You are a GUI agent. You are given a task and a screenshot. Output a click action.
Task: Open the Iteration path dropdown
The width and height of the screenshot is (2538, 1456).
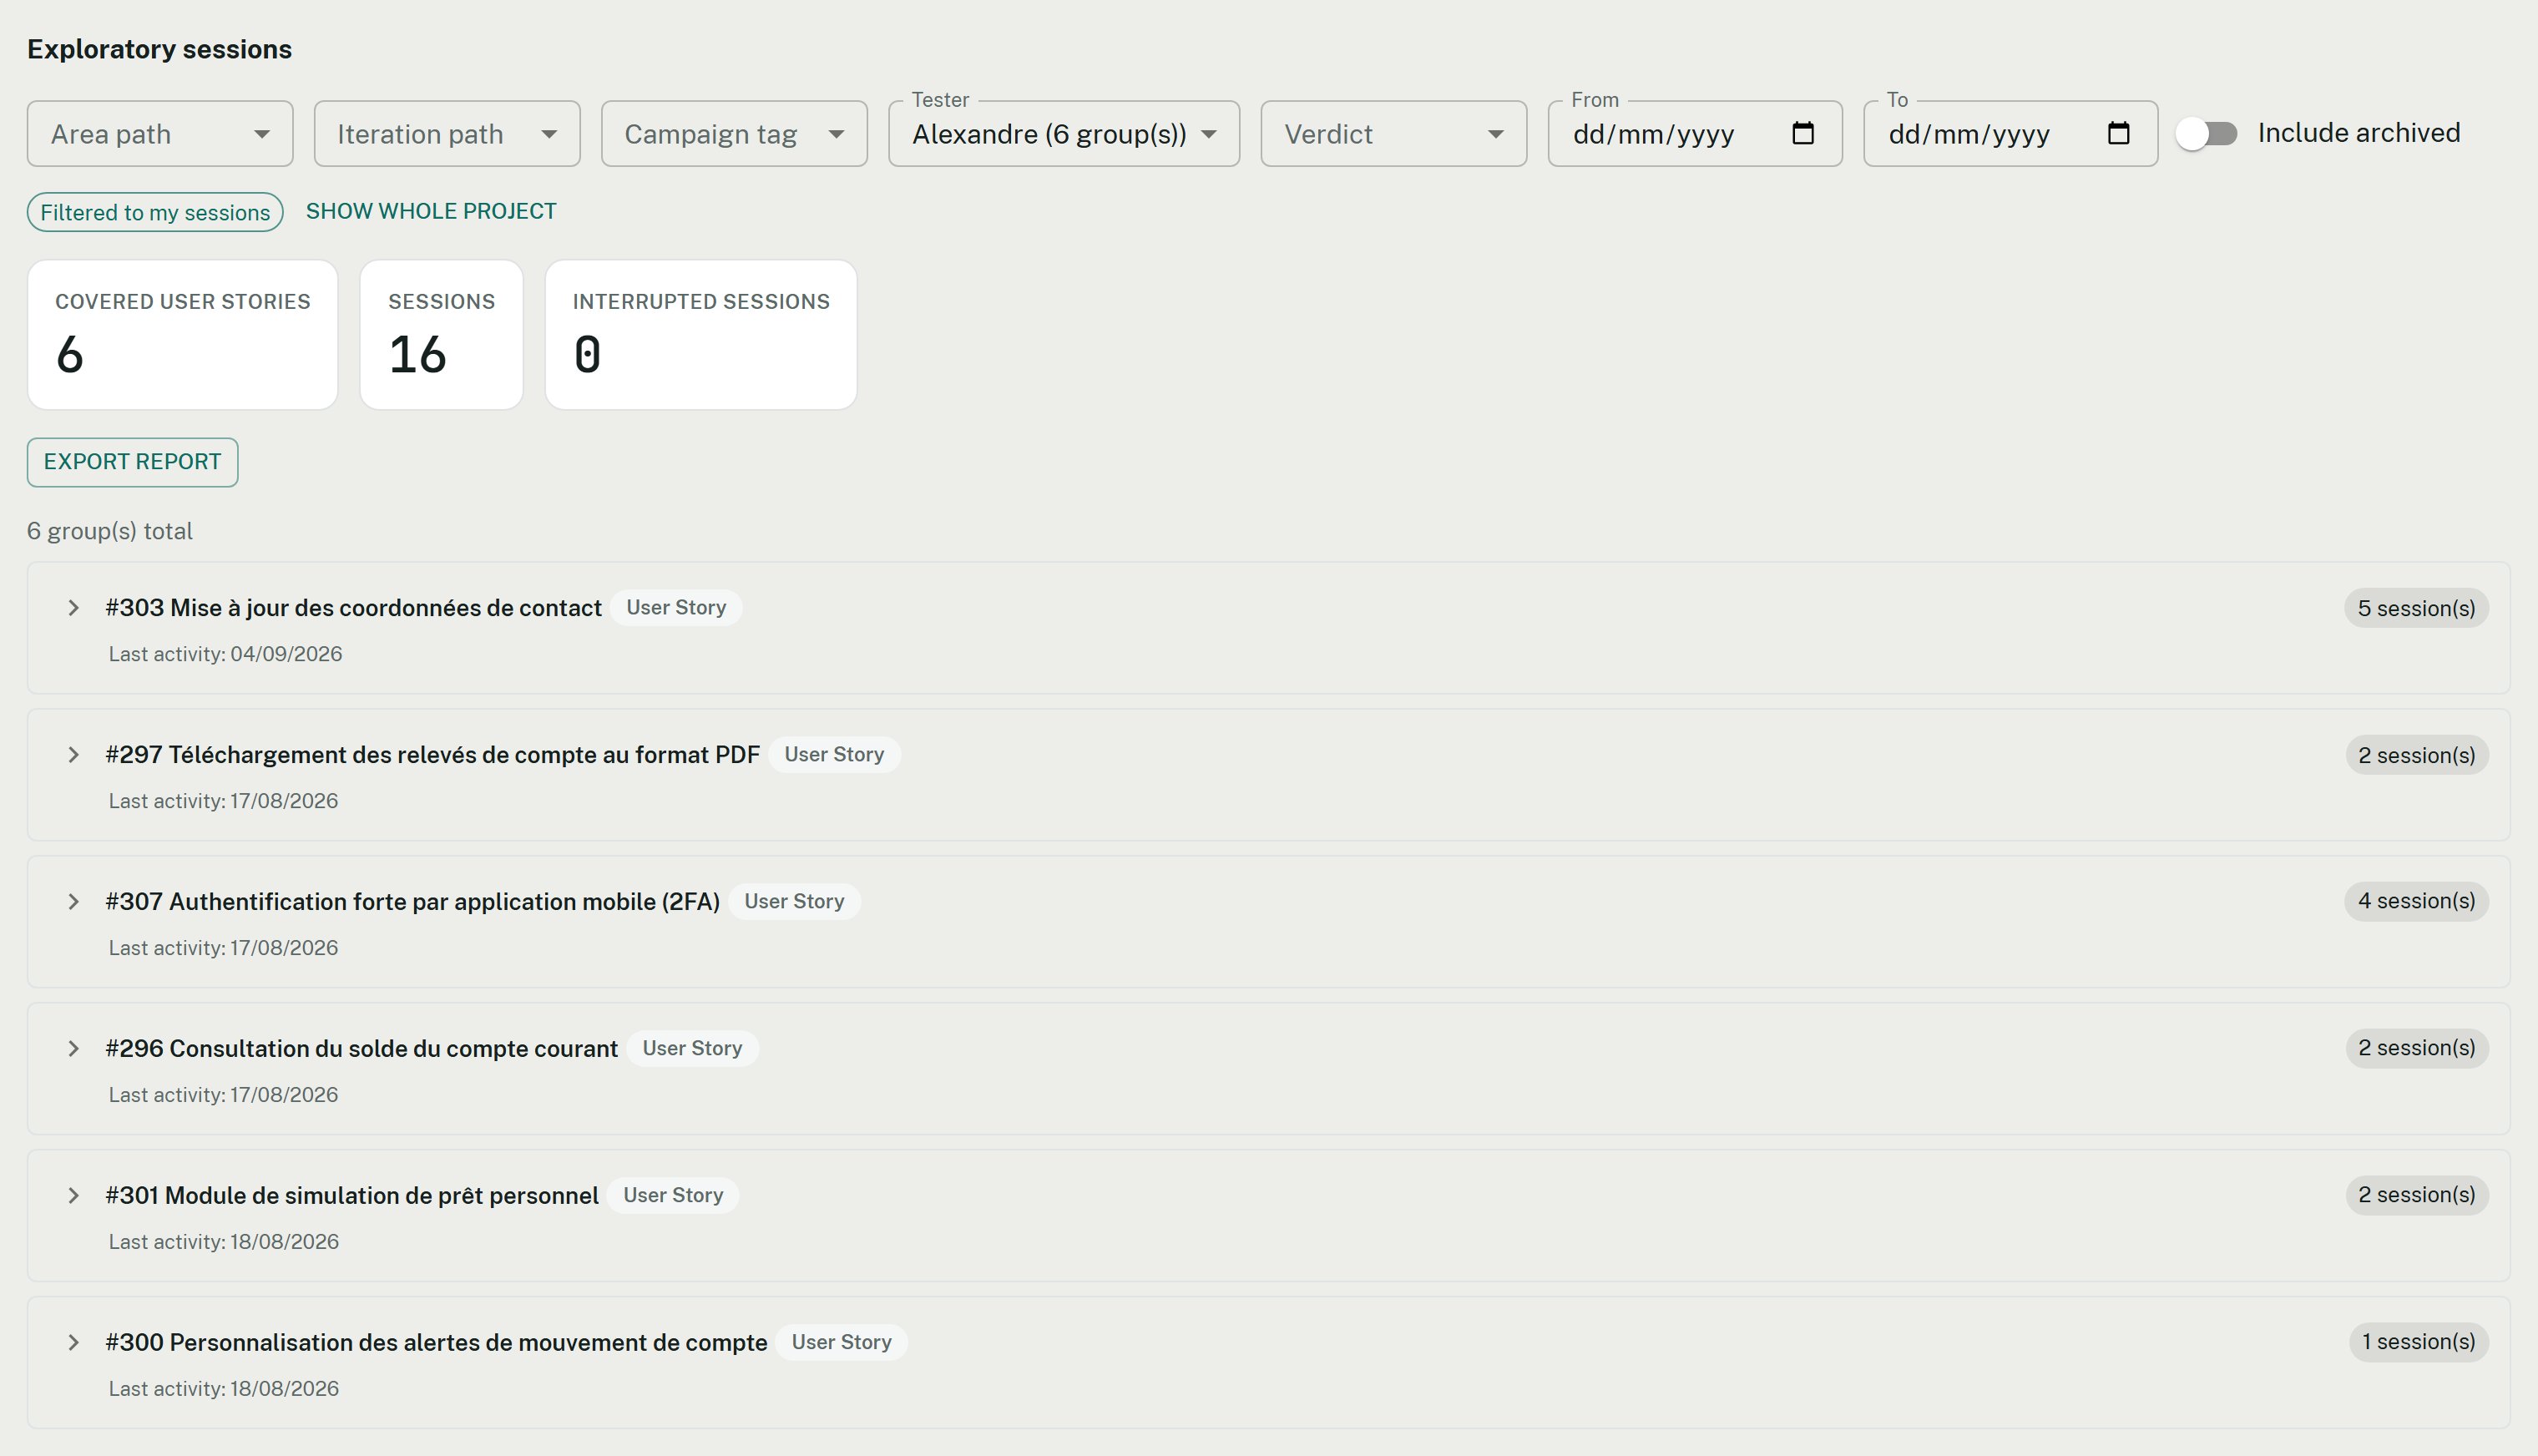(447, 133)
